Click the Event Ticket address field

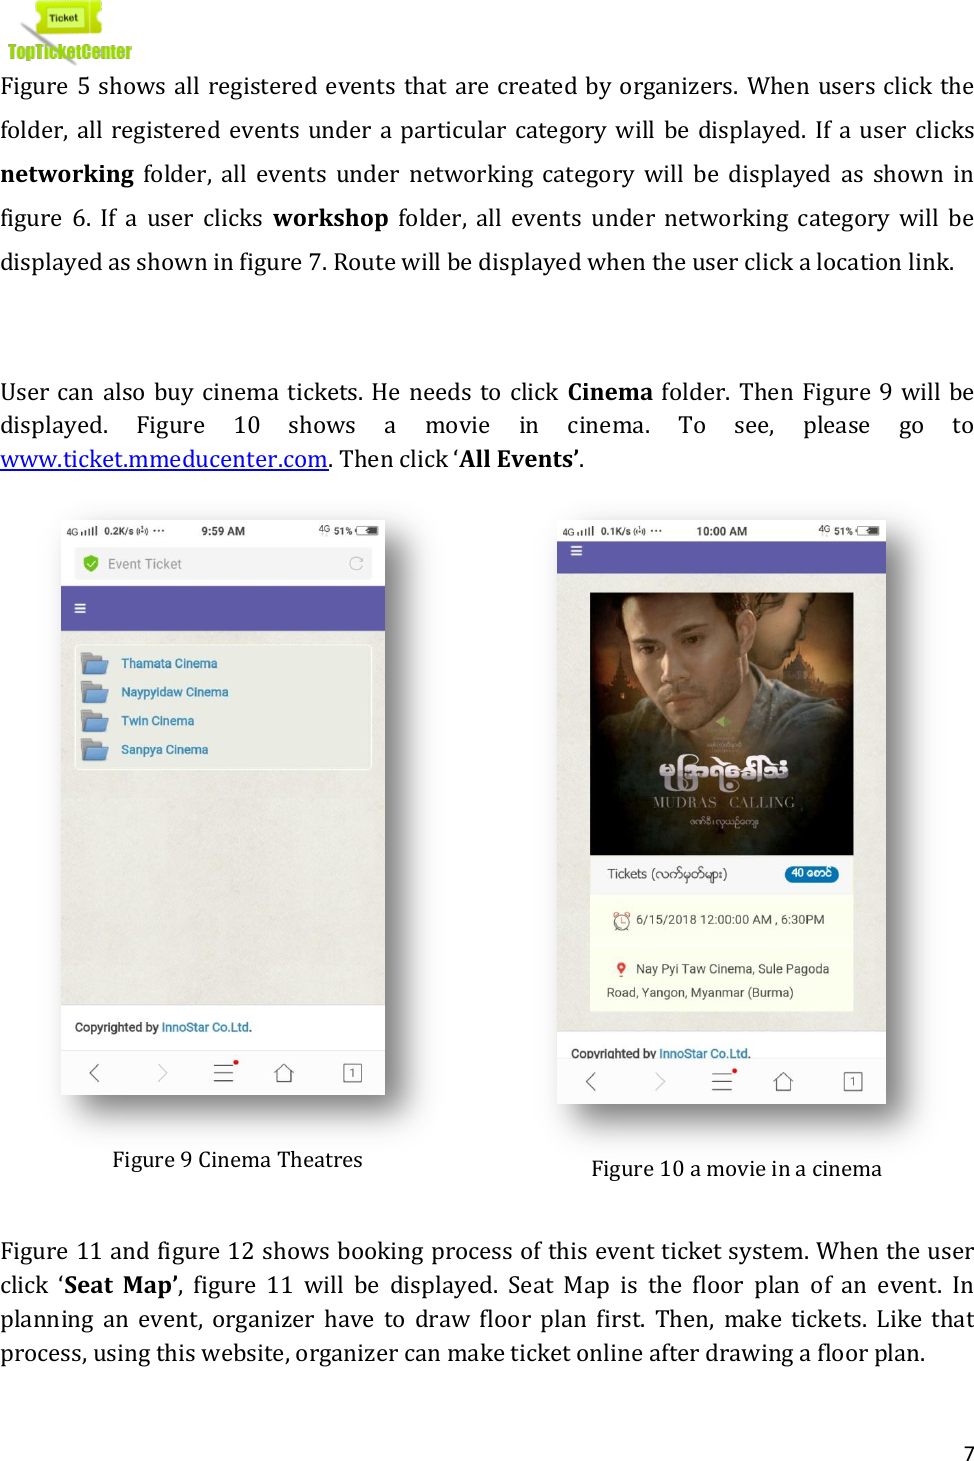pos(223,564)
